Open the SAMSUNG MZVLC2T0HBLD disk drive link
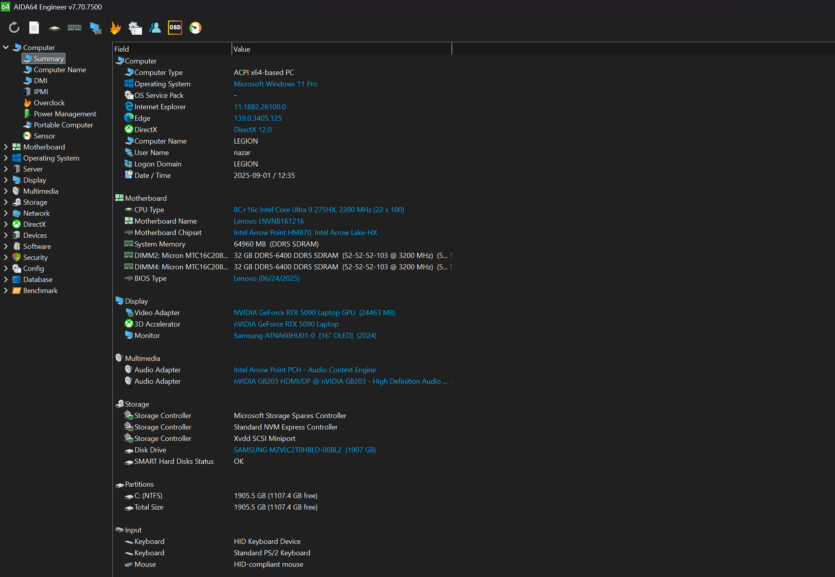The width and height of the screenshot is (835, 577). point(305,450)
